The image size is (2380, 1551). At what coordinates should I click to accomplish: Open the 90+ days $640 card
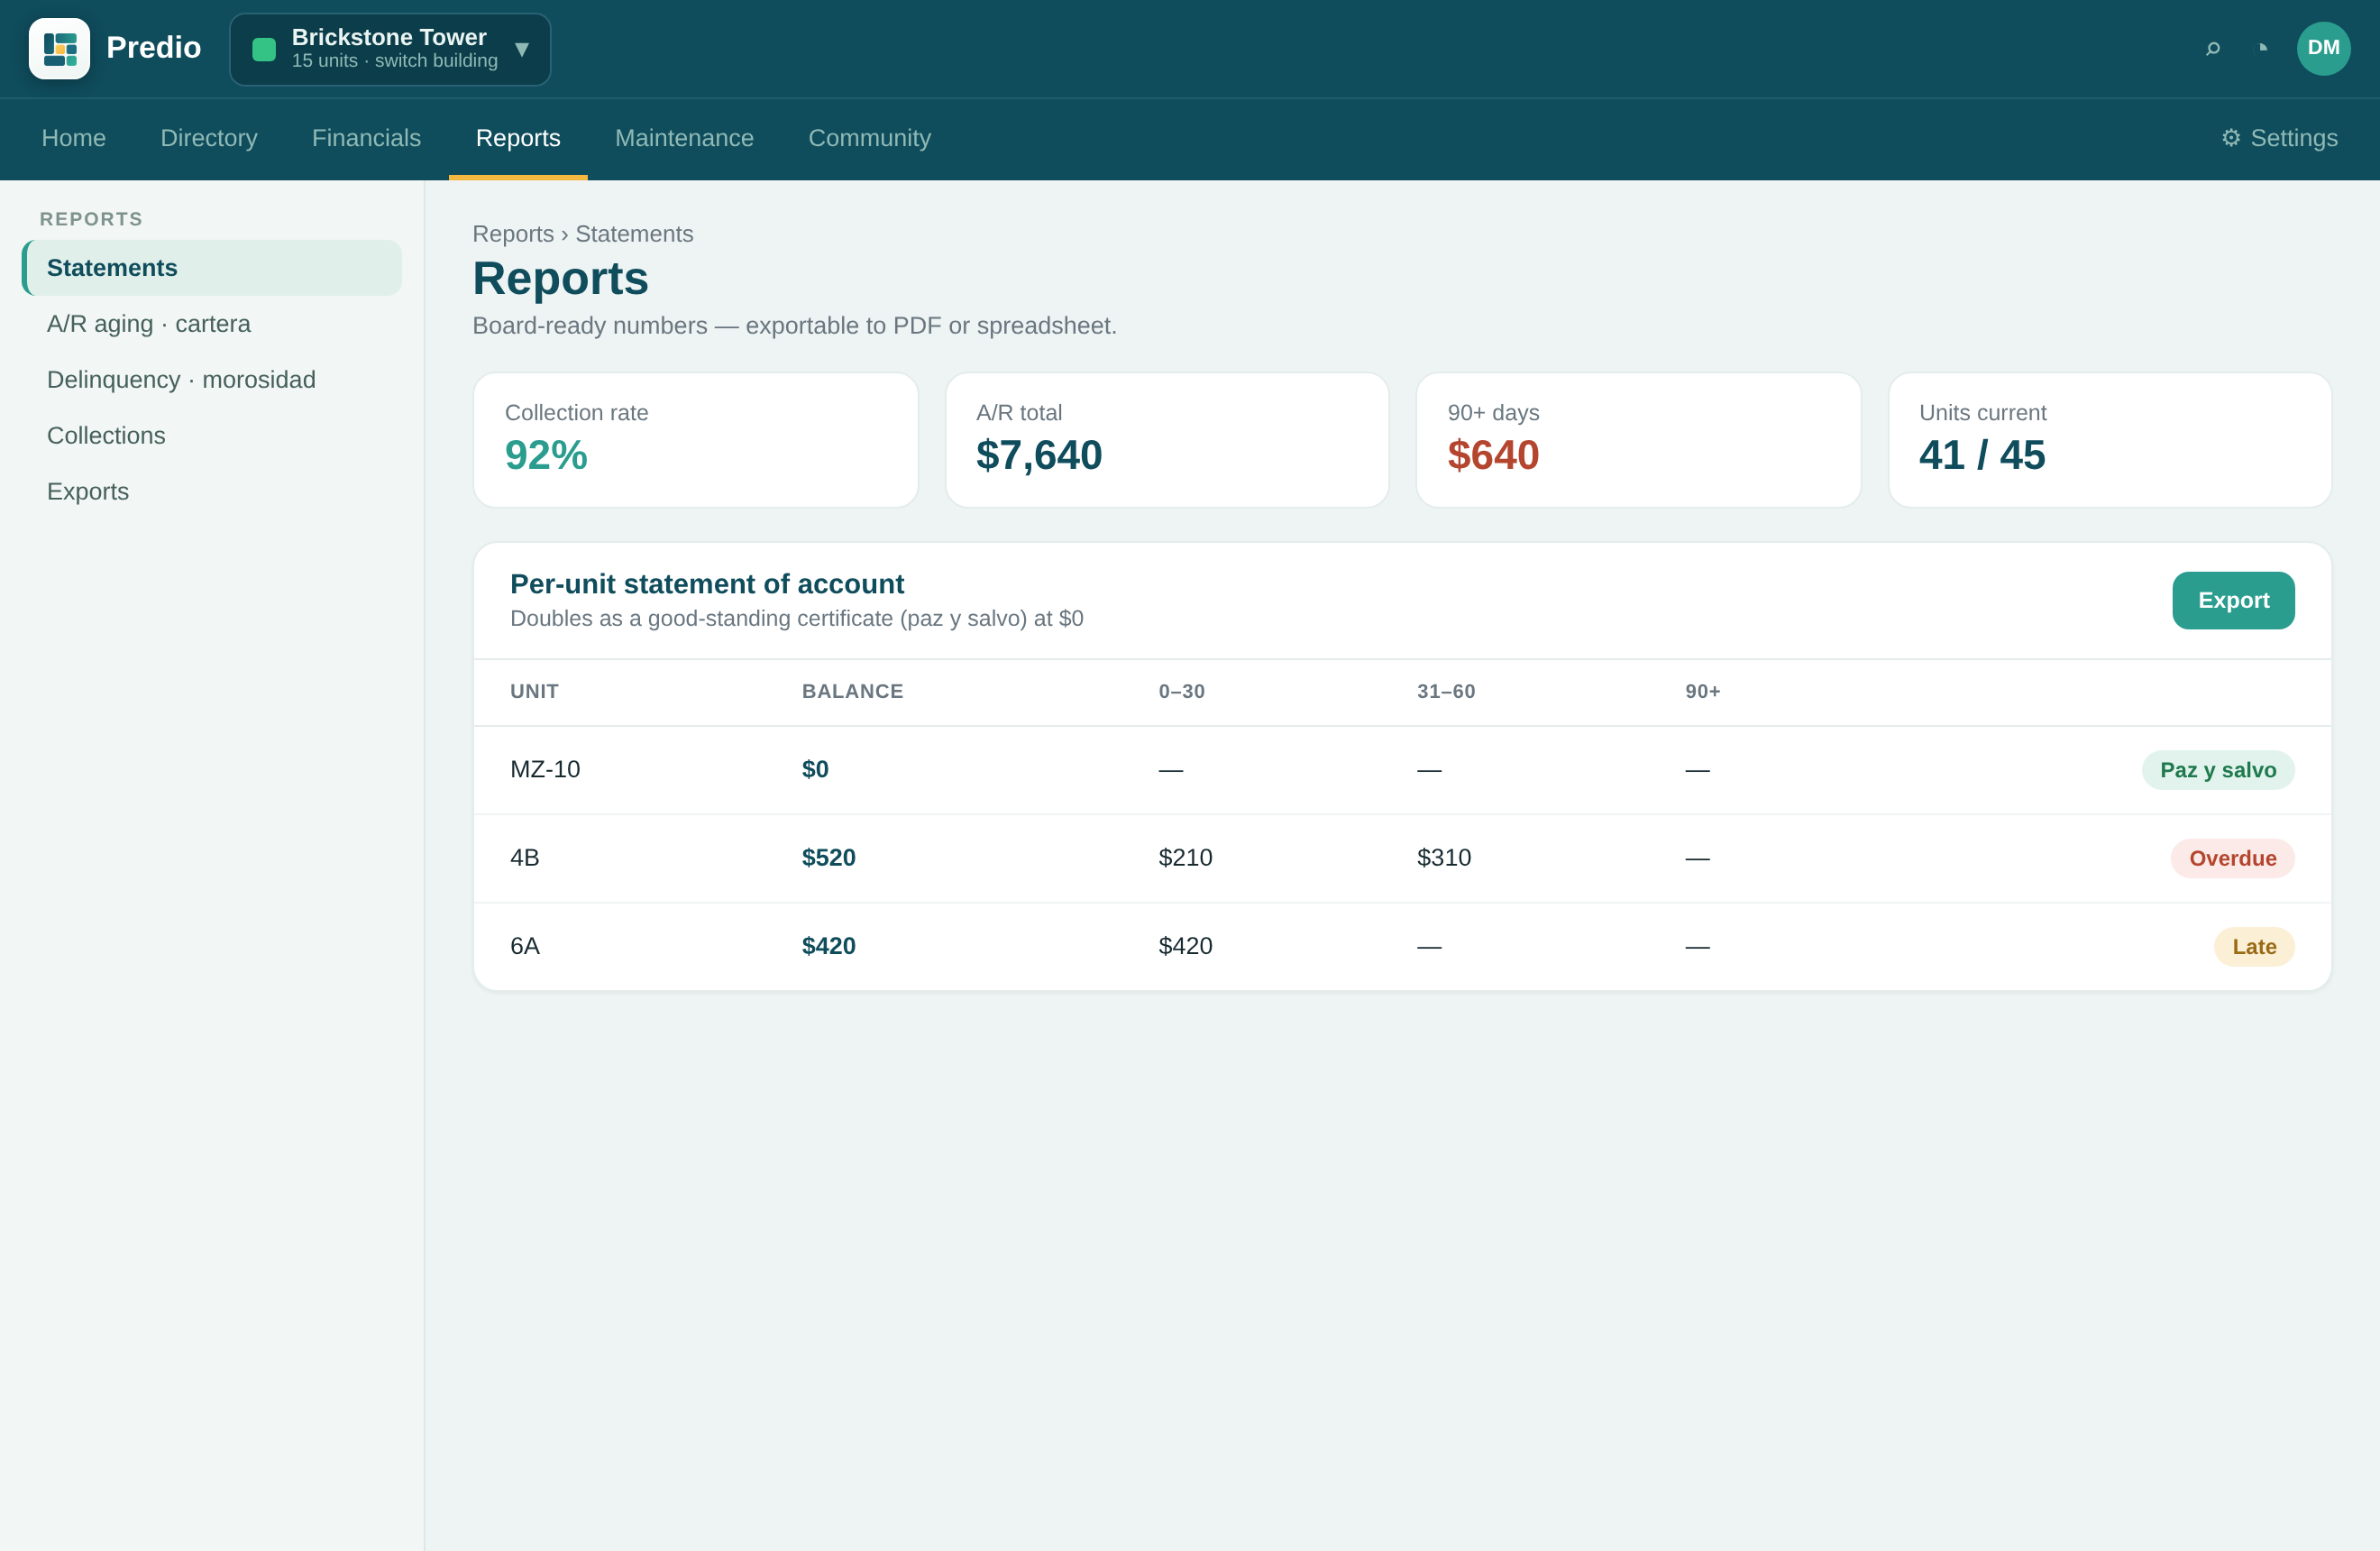(1638, 440)
